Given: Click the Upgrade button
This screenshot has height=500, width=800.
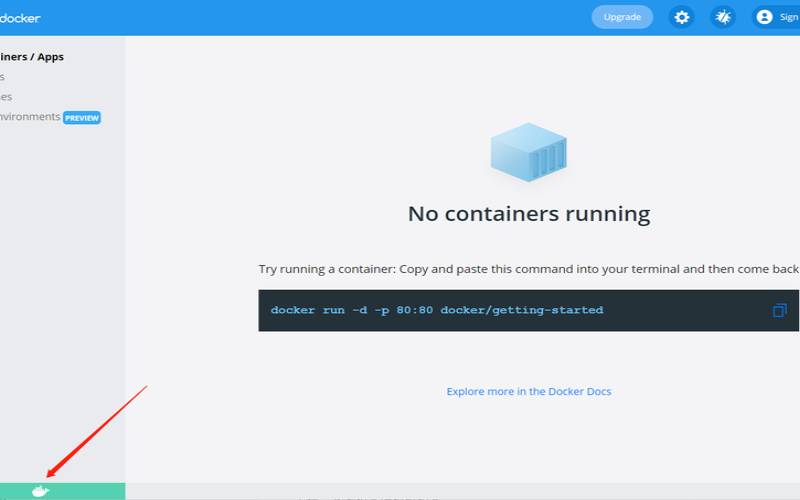Looking at the screenshot, I should point(622,17).
